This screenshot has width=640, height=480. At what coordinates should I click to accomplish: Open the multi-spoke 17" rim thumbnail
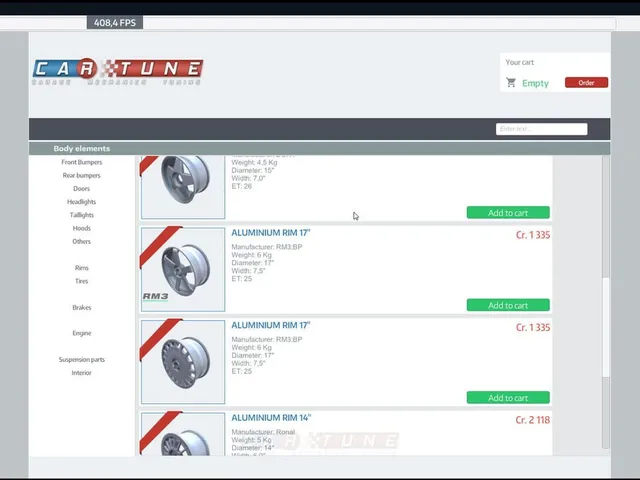(x=183, y=362)
